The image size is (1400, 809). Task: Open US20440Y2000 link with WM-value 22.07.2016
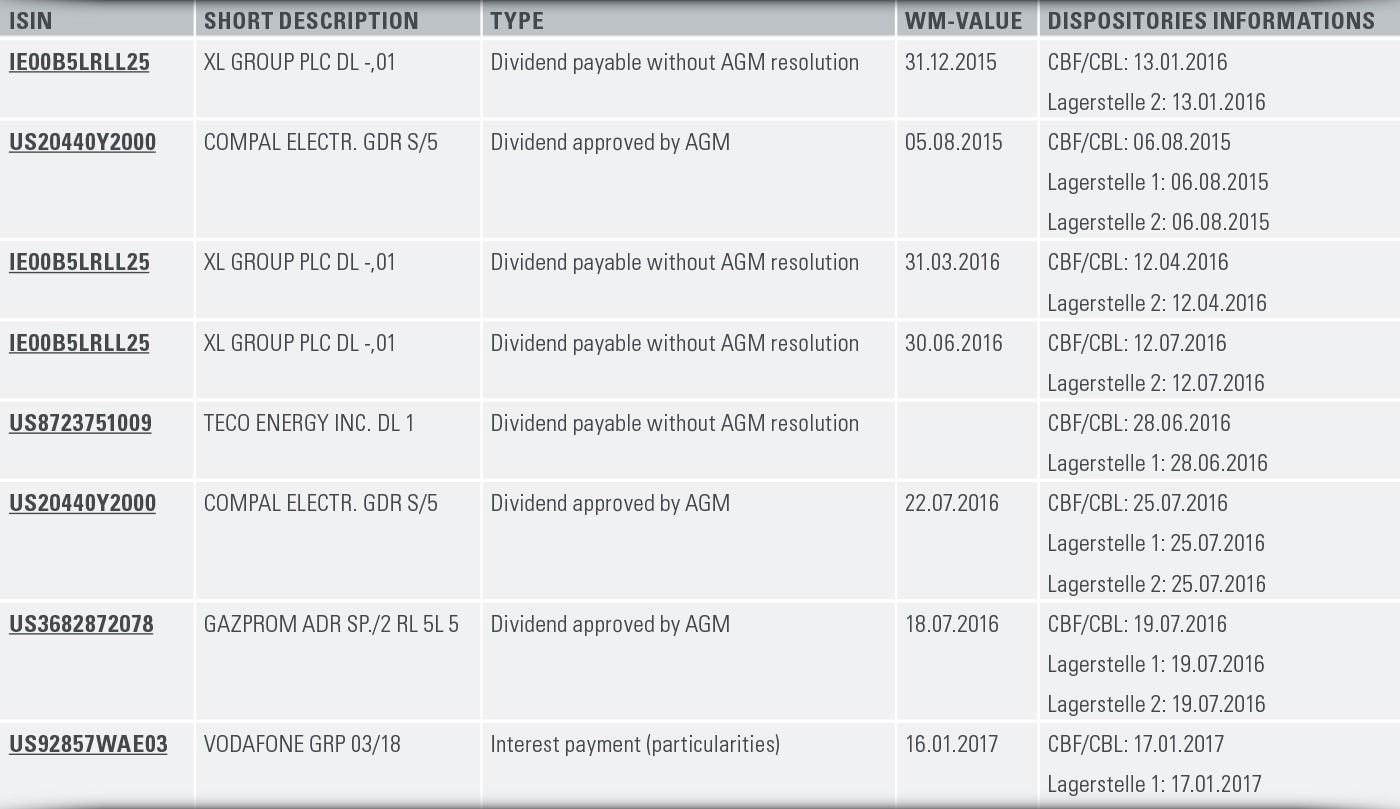pos(82,503)
